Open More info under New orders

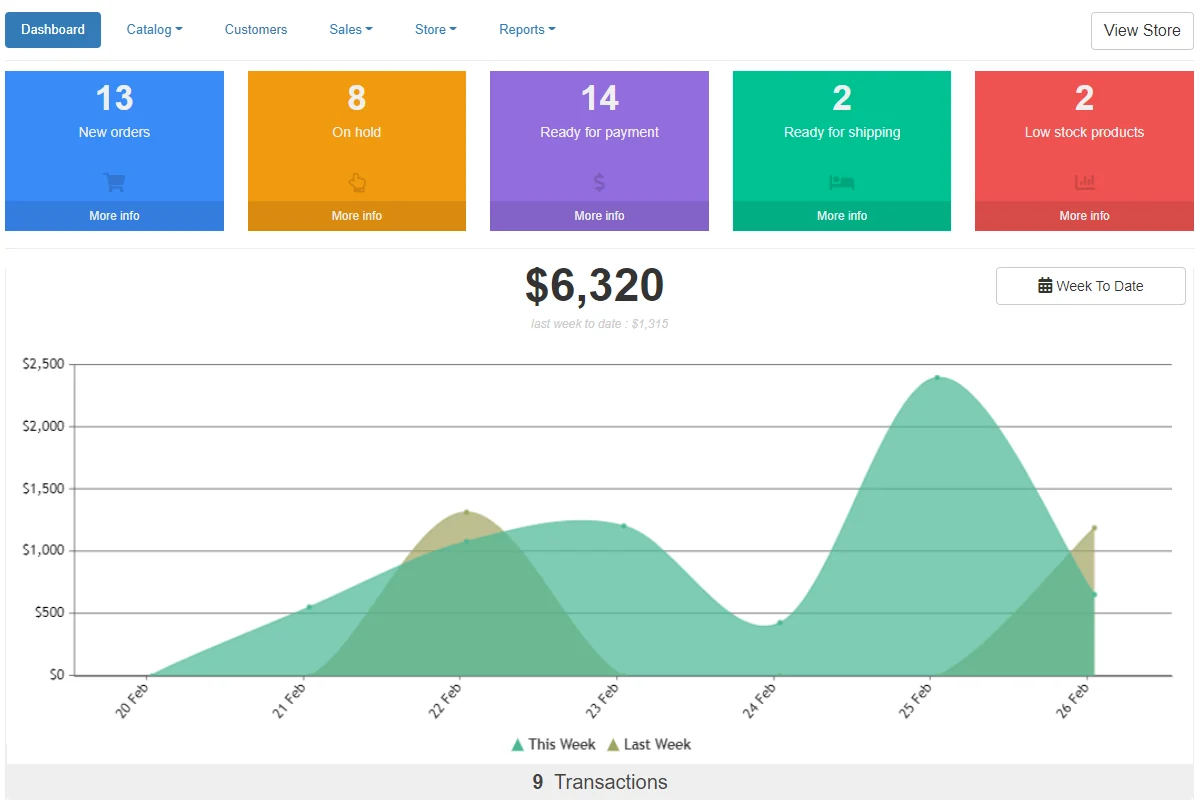(x=114, y=216)
